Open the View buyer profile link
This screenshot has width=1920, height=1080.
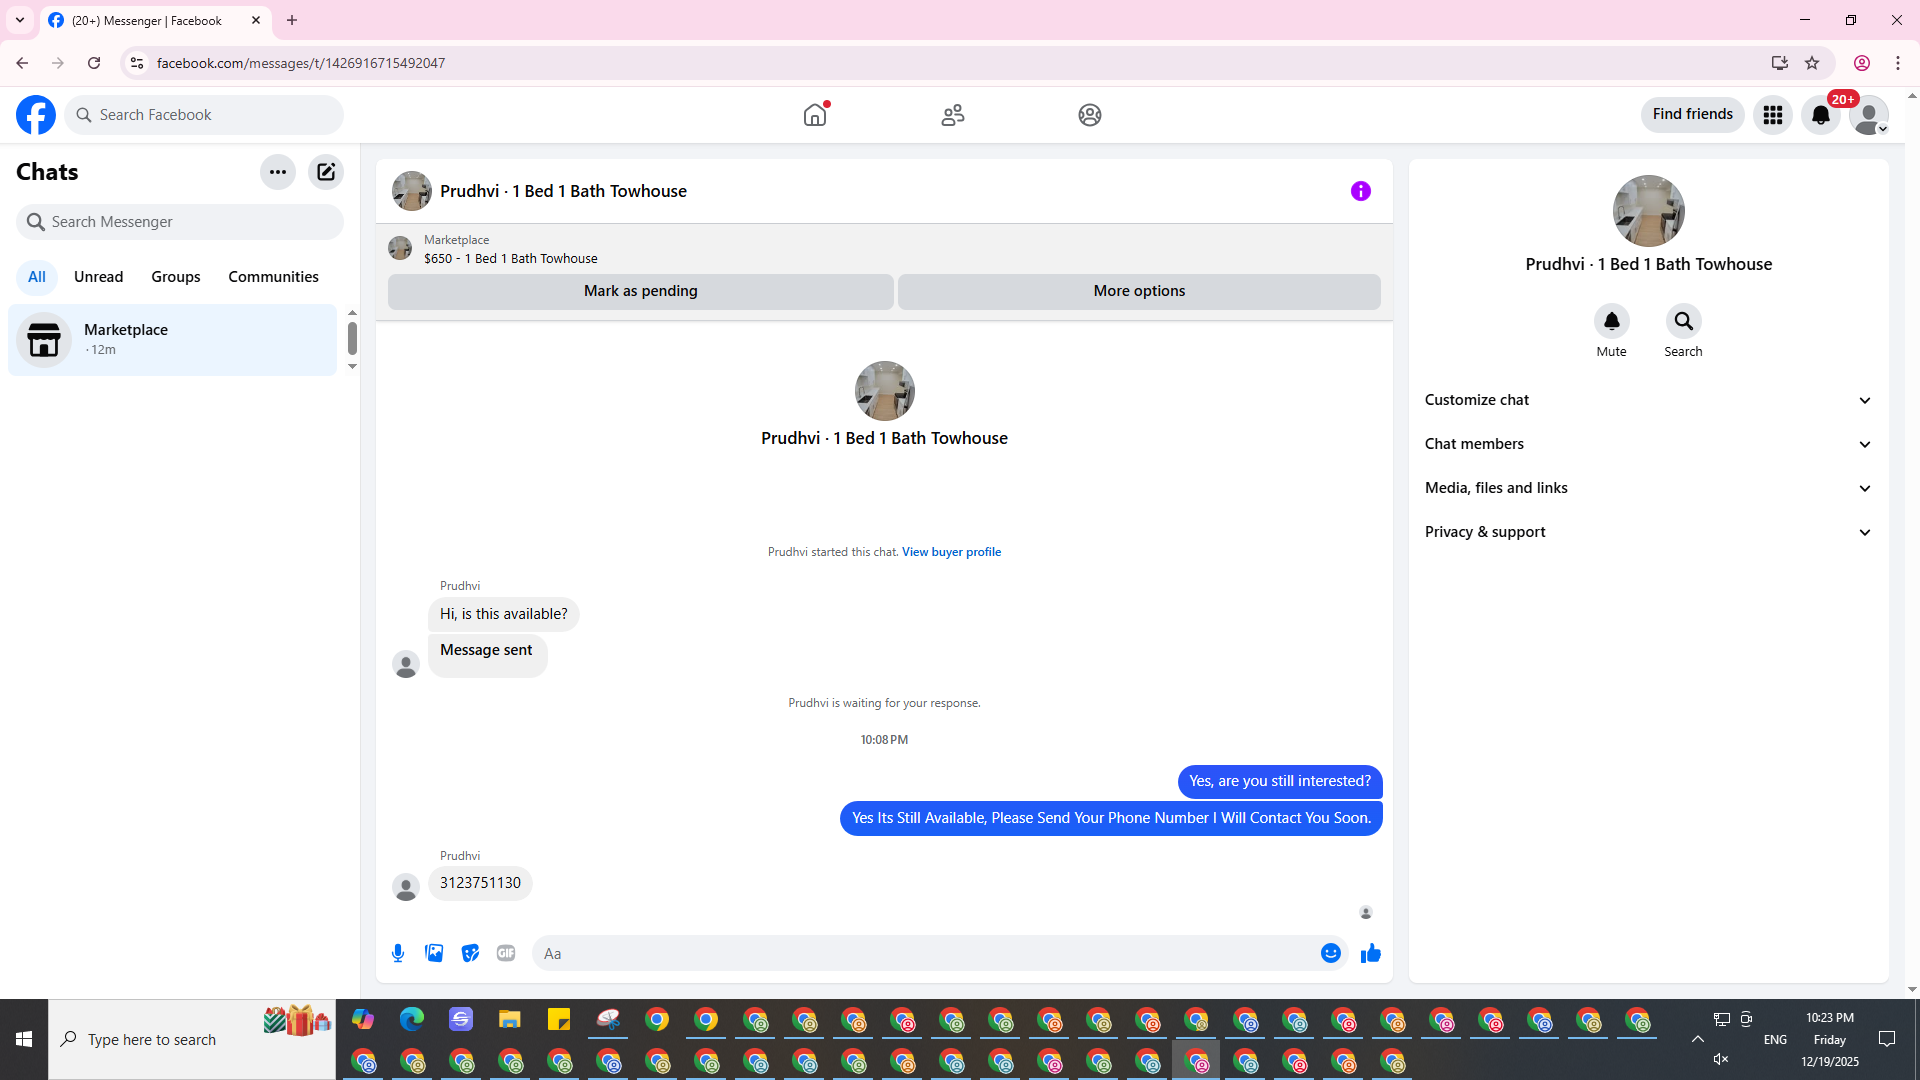point(951,552)
